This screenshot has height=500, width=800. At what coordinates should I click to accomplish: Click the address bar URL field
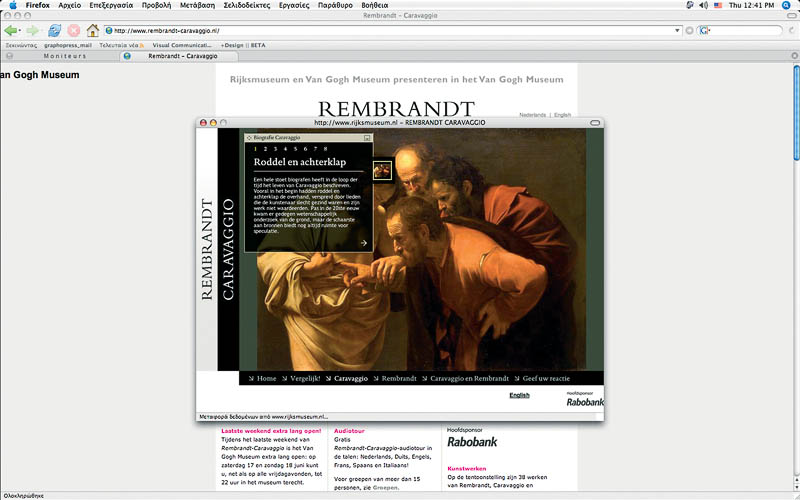tap(393, 31)
